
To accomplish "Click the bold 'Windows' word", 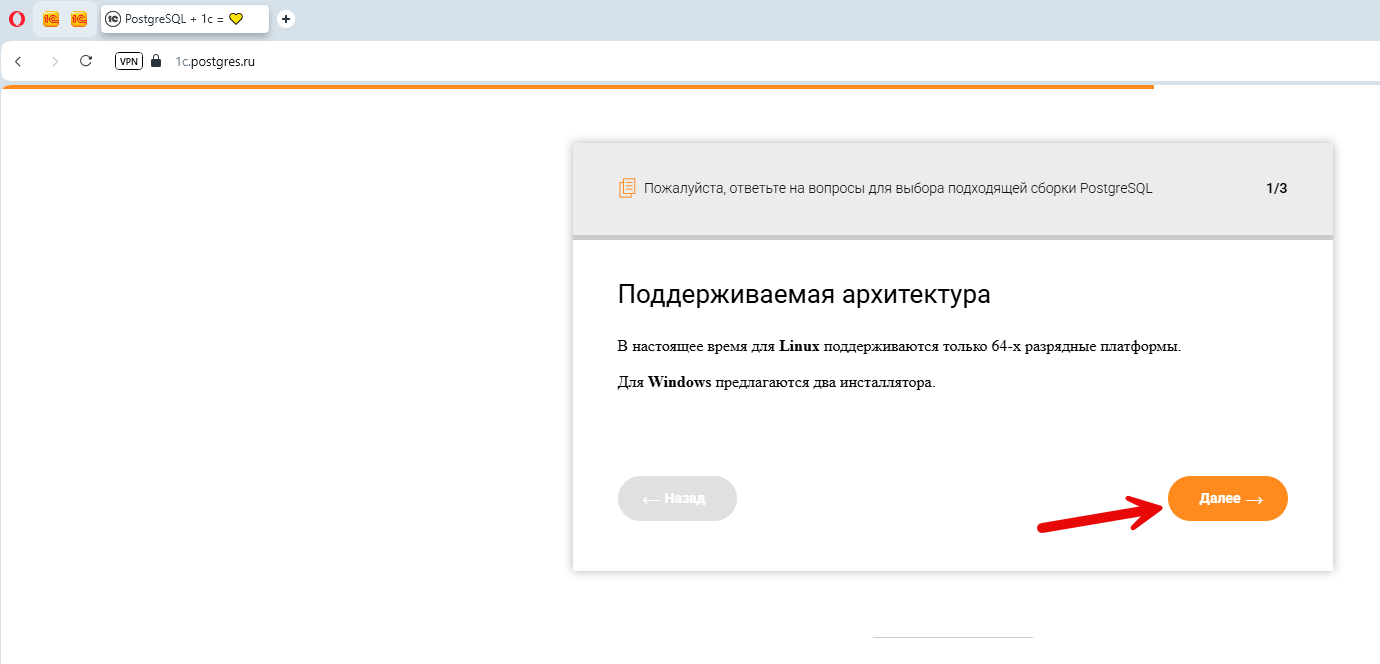I will click(679, 382).
